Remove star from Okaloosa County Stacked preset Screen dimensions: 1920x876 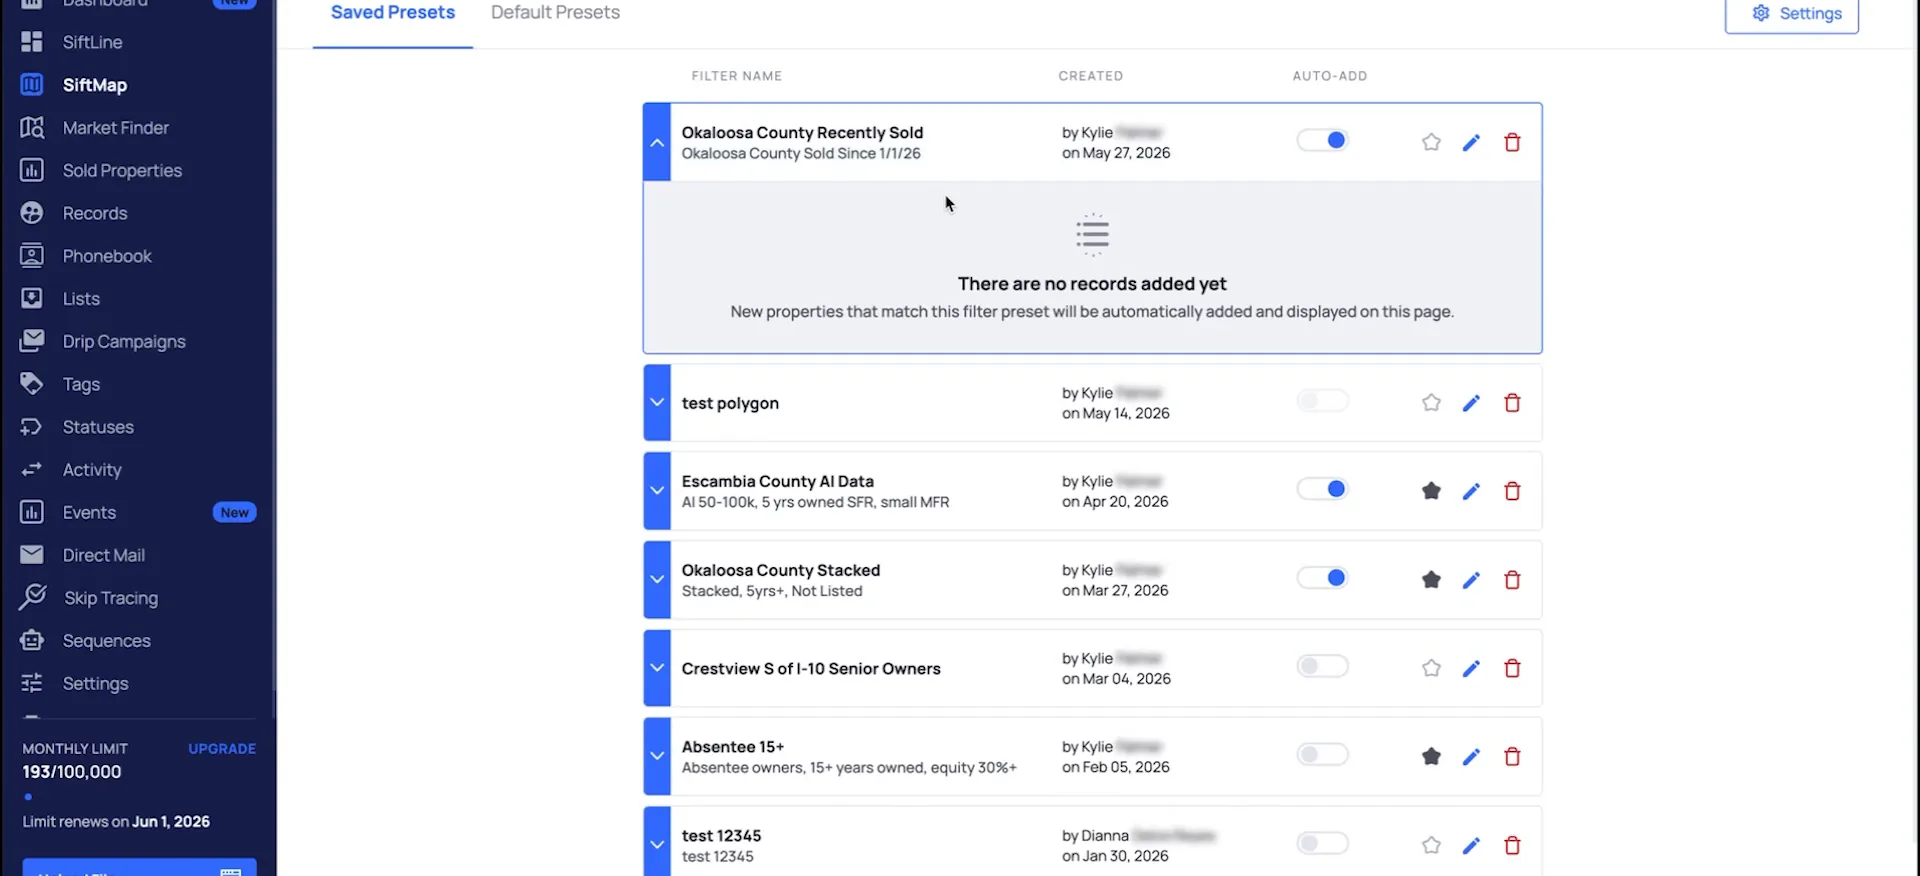point(1431,580)
